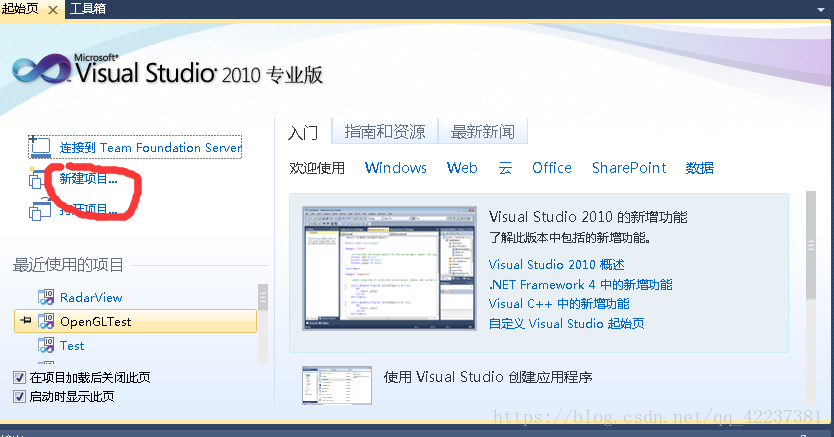
Task: Open .NET Framework 4 中的新增功能 link
Action: tap(580, 284)
